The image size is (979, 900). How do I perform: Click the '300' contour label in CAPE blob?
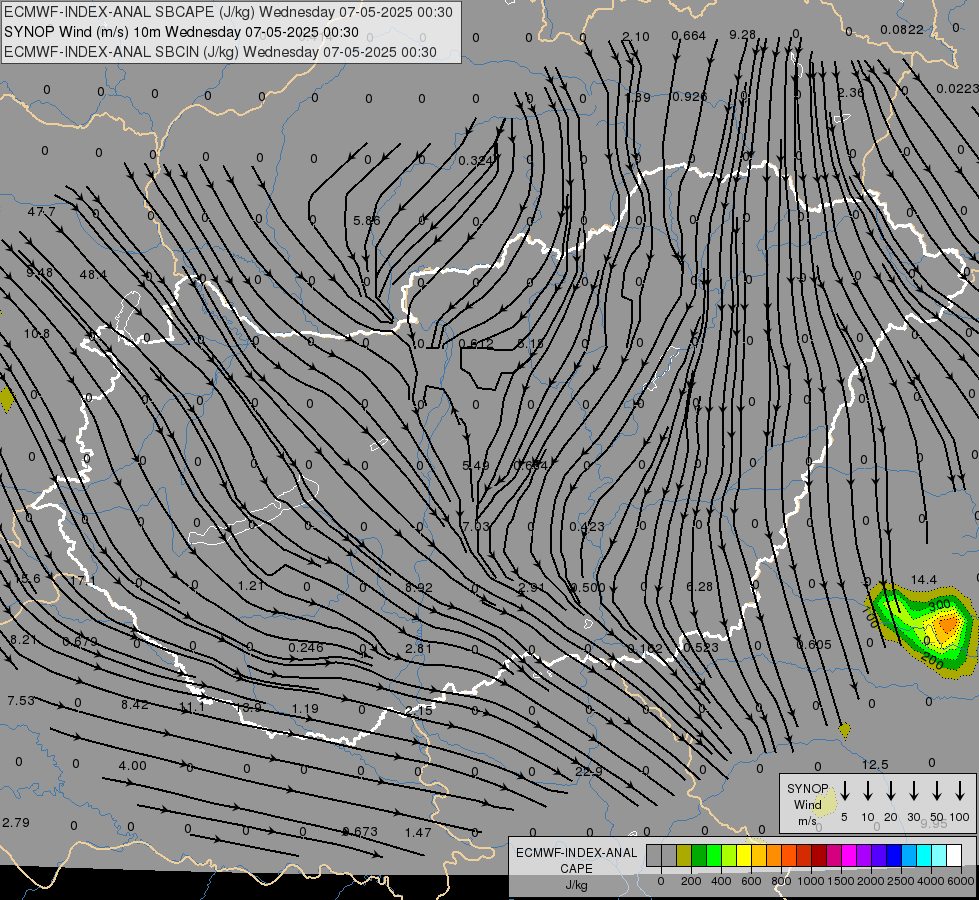pos(939,605)
